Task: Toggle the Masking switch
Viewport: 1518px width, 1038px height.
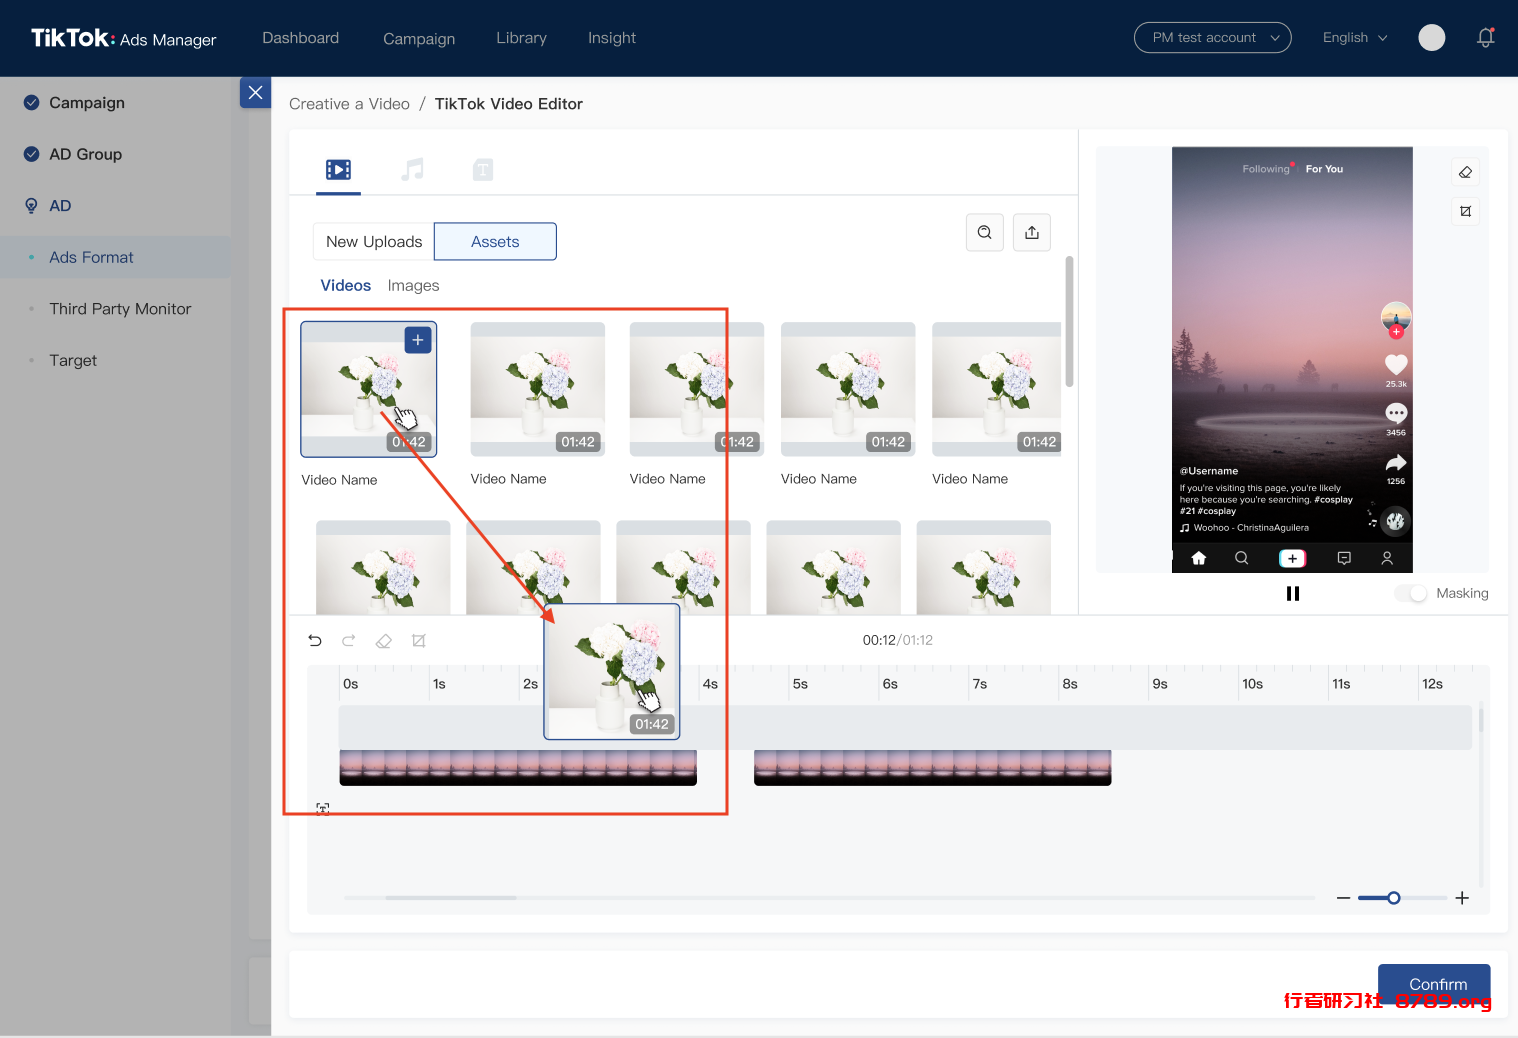Action: coord(1411,593)
